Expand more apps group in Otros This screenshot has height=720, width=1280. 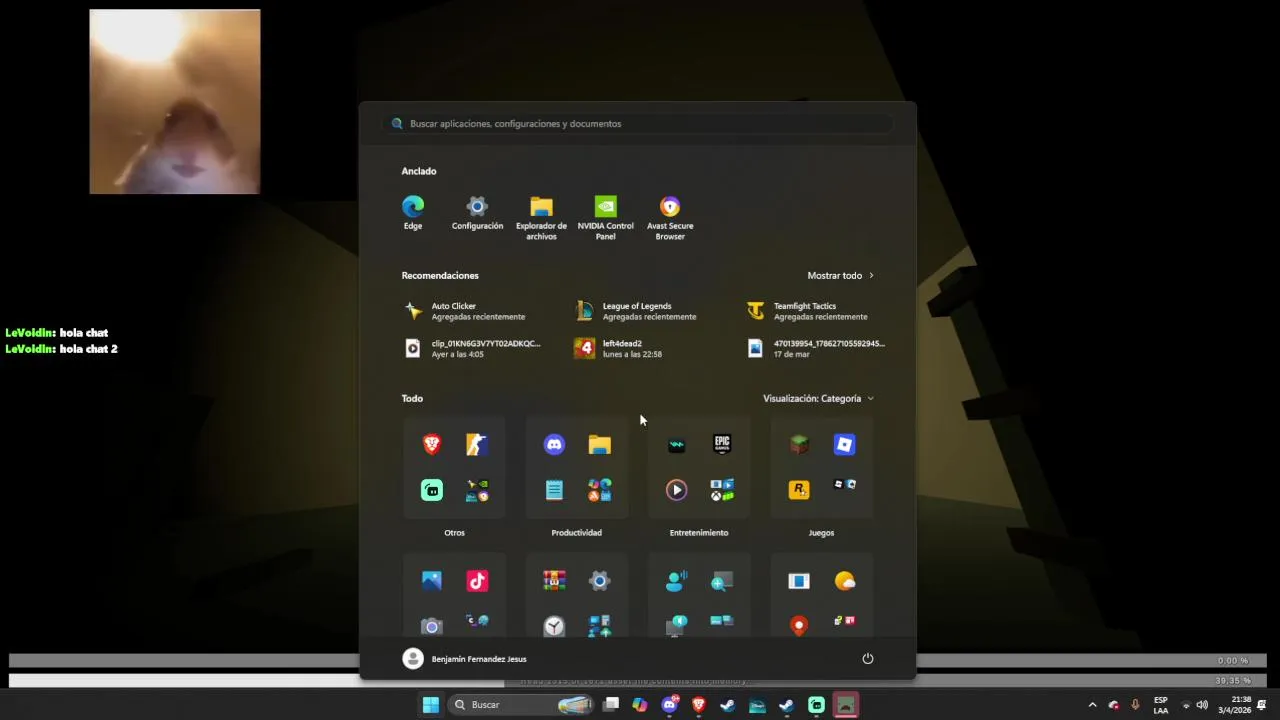pos(477,490)
